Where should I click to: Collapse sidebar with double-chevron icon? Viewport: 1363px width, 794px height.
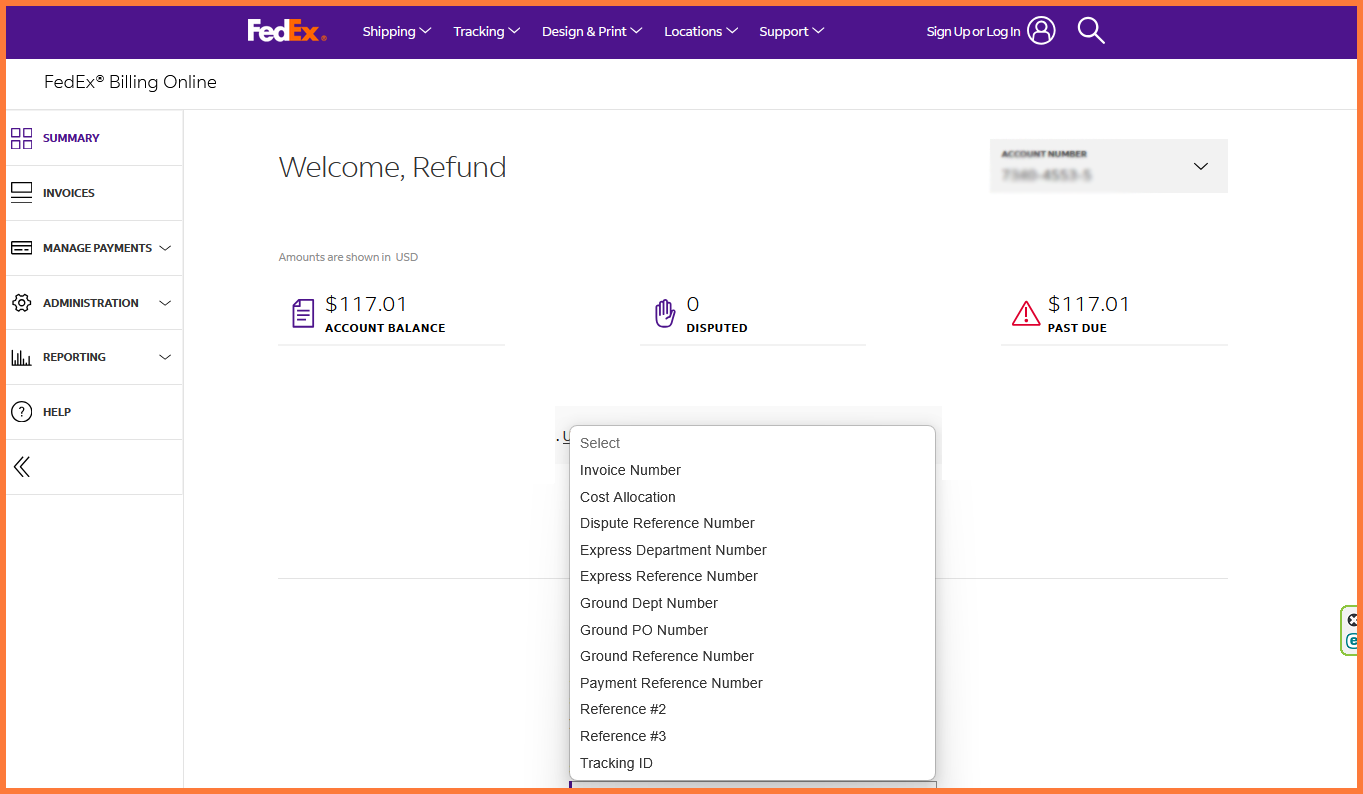coord(22,467)
